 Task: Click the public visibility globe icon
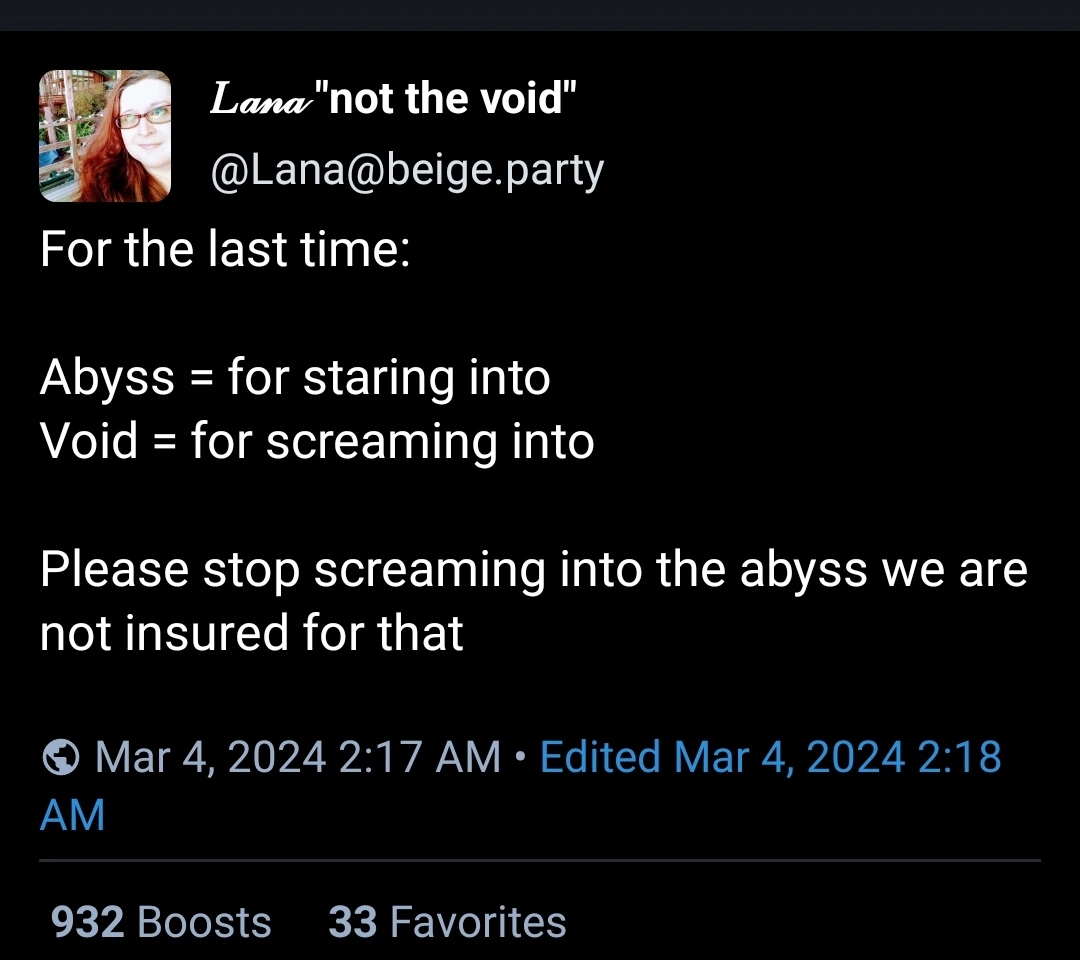pos(61,758)
